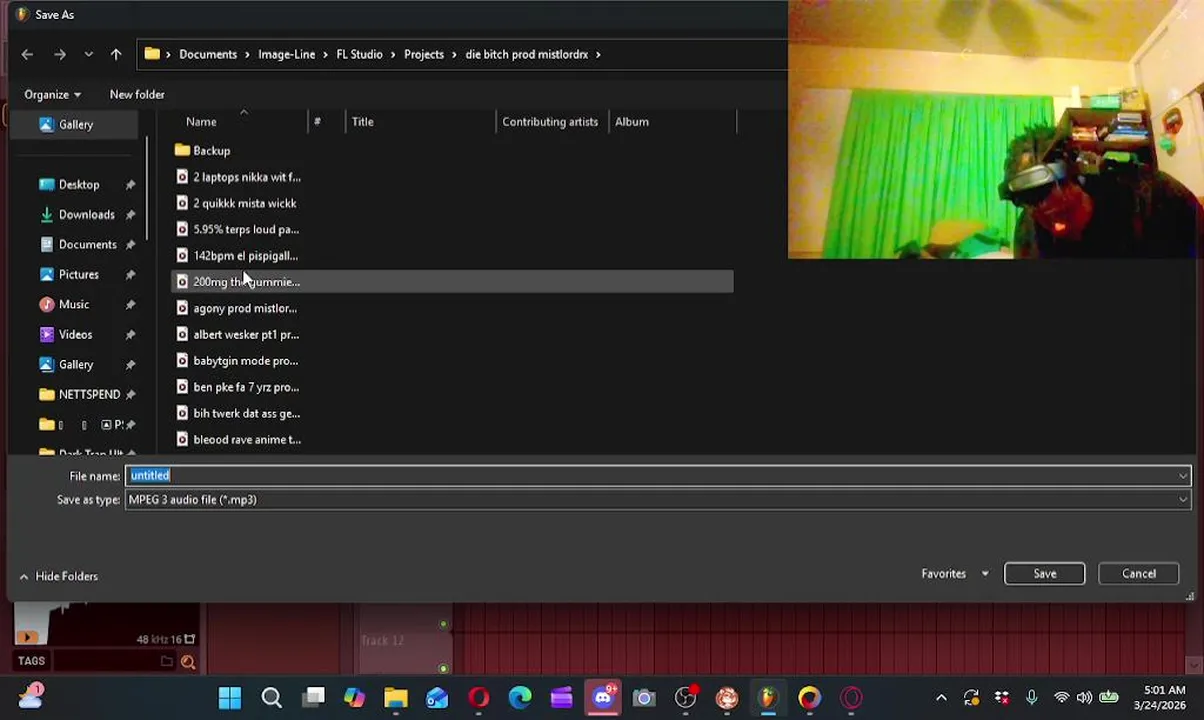Image resolution: width=1204 pixels, height=720 pixels.
Task: Switch to FL Studio taskbar icon
Action: (768, 698)
